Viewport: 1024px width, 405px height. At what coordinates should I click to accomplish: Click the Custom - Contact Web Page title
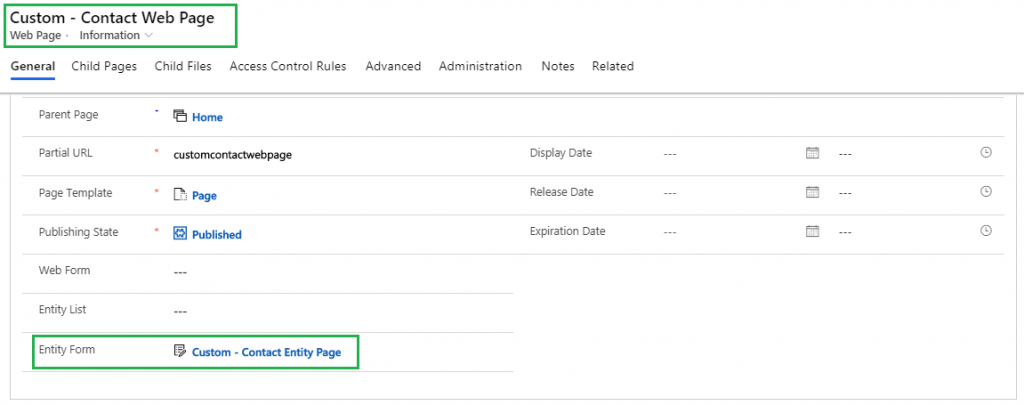tap(112, 18)
